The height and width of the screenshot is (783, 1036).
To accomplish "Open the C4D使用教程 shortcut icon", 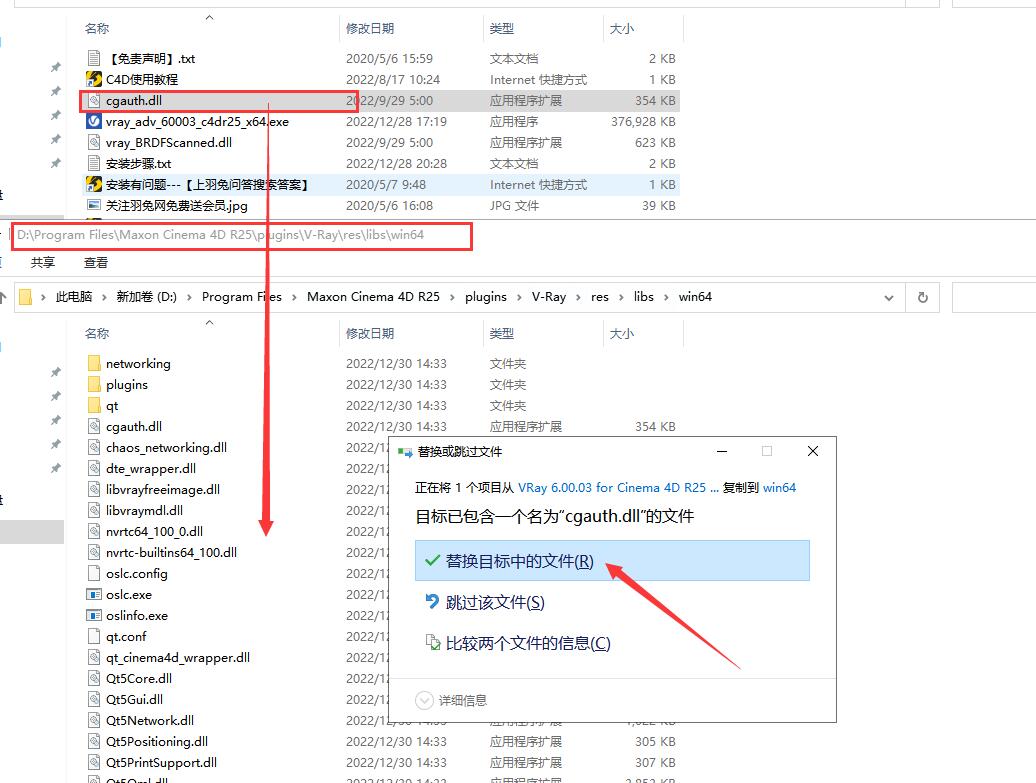I will (94, 79).
